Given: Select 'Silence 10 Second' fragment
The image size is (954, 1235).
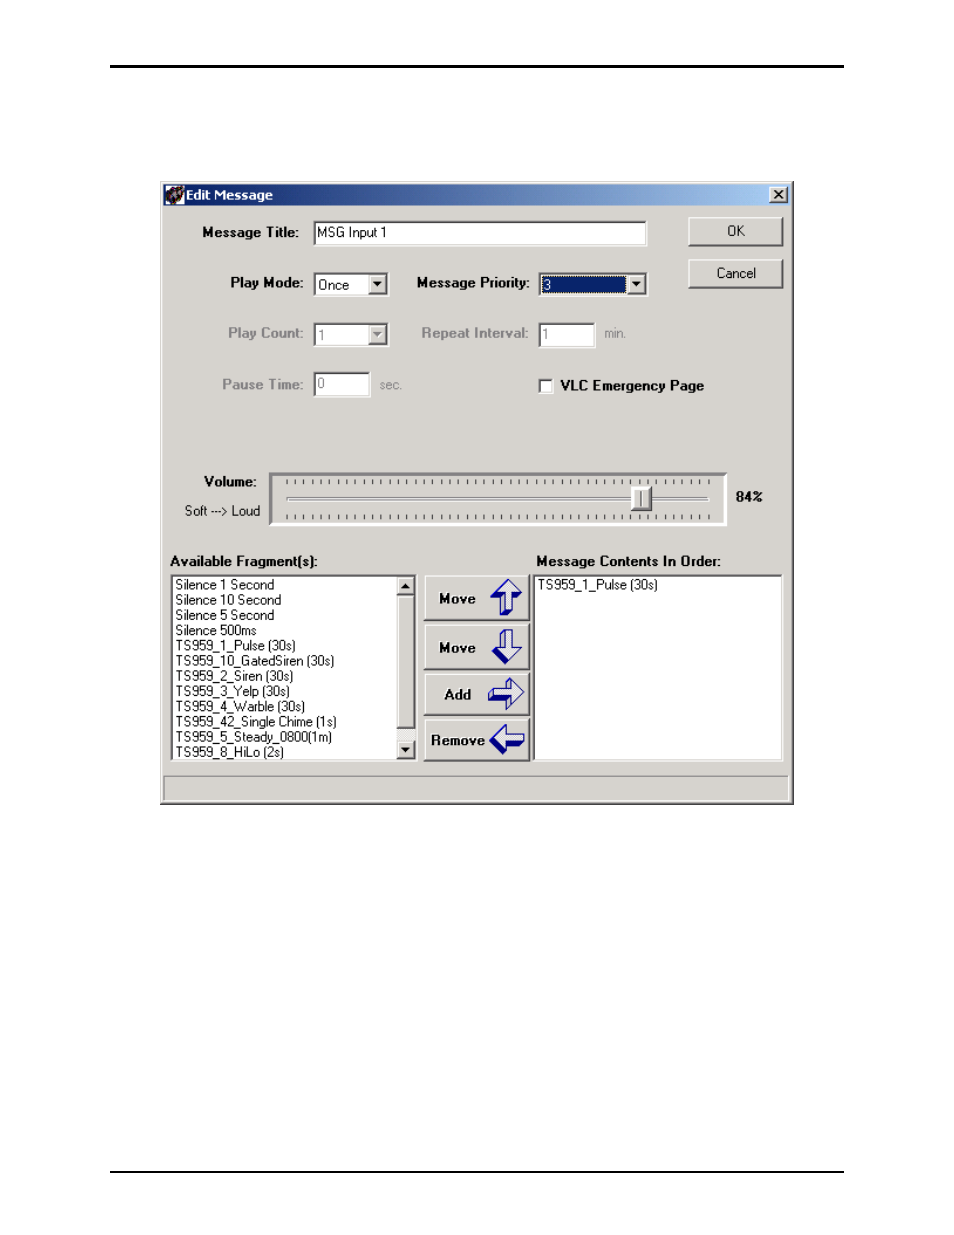Looking at the screenshot, I should tap(228, 600).
